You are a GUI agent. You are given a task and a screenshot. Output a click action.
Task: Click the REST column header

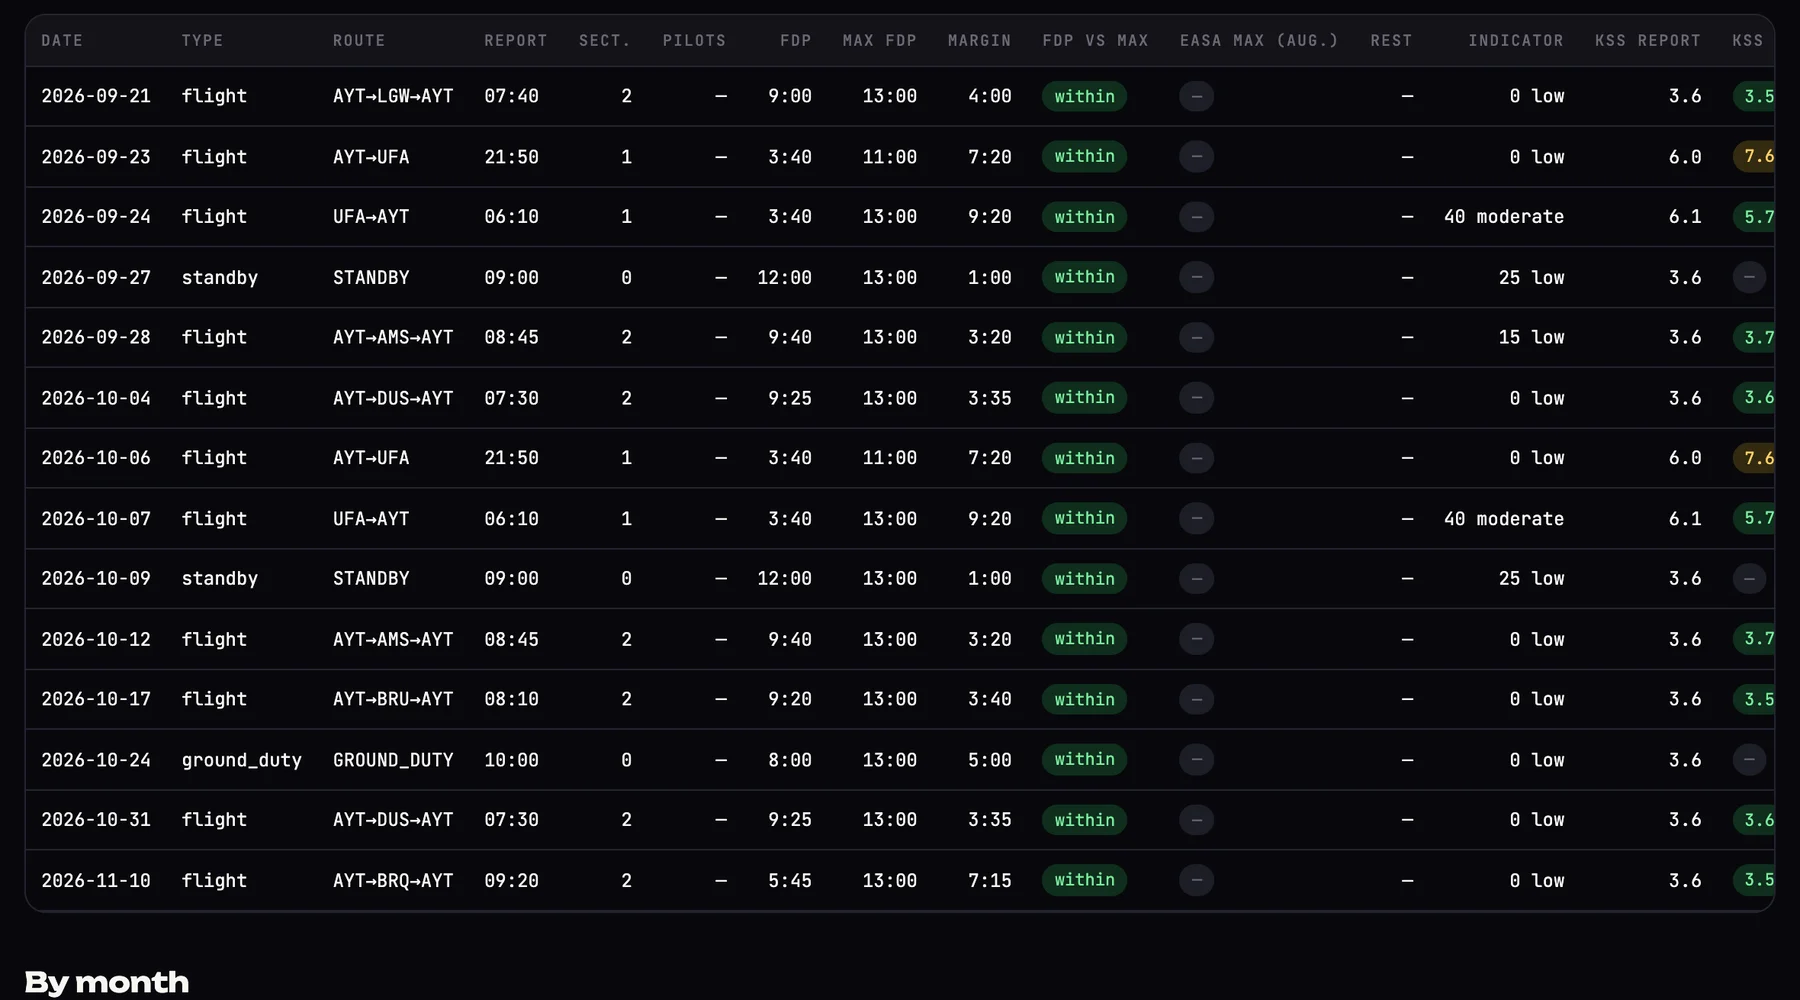click(1391, 41)
